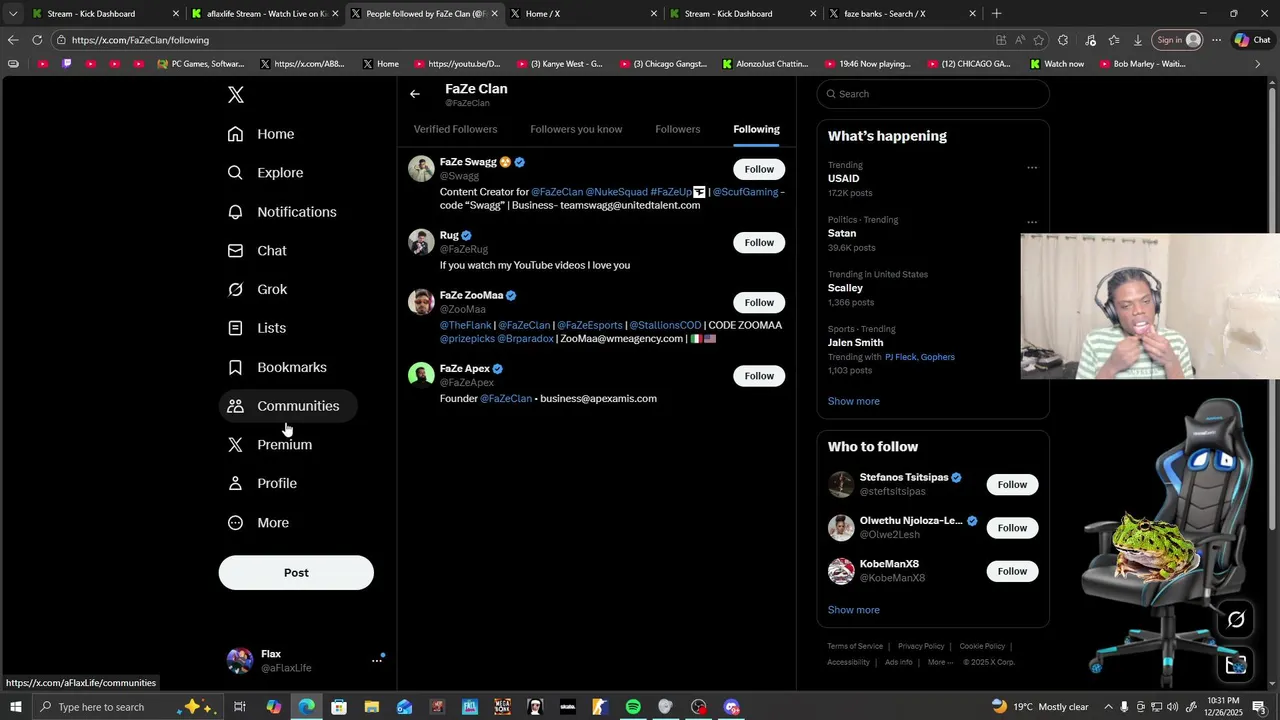Image resolution: width=1280 pixels, height=720 pixels.
Task: Open Grok in the sidebar
Action: click(258, 290)
